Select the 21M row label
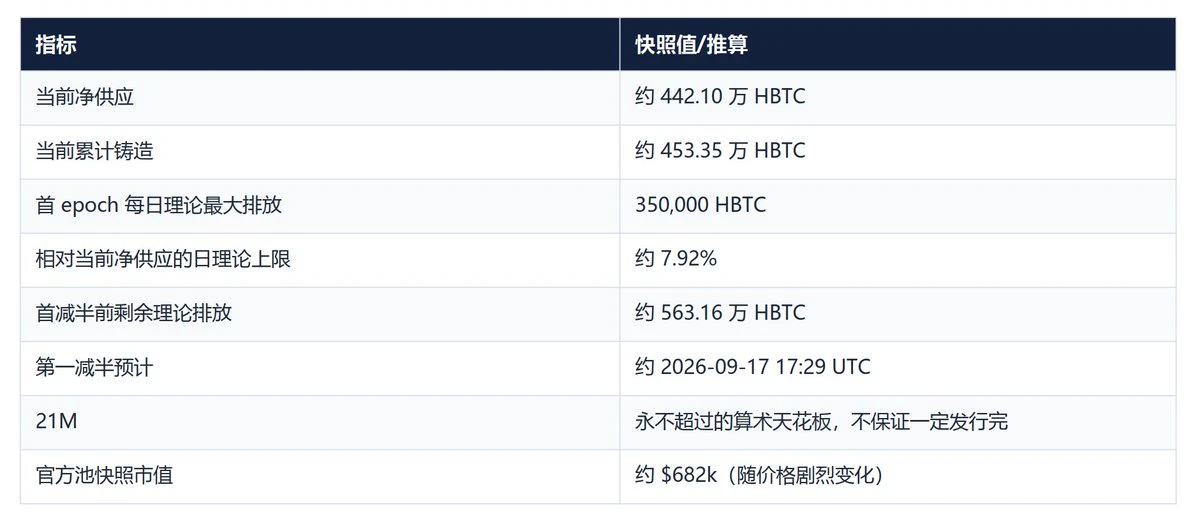1200x524 pixels. 56,421
